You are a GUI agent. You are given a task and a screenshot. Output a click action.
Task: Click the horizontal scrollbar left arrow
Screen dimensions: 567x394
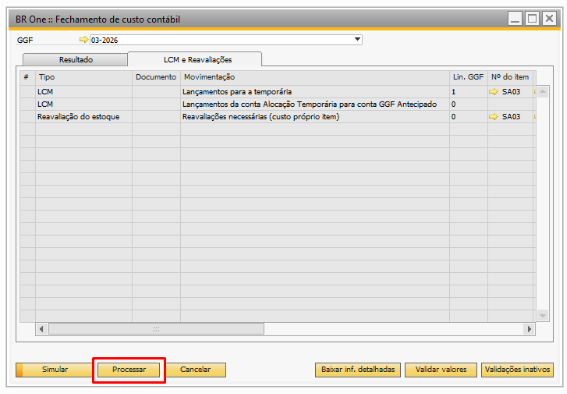[42, 329]
